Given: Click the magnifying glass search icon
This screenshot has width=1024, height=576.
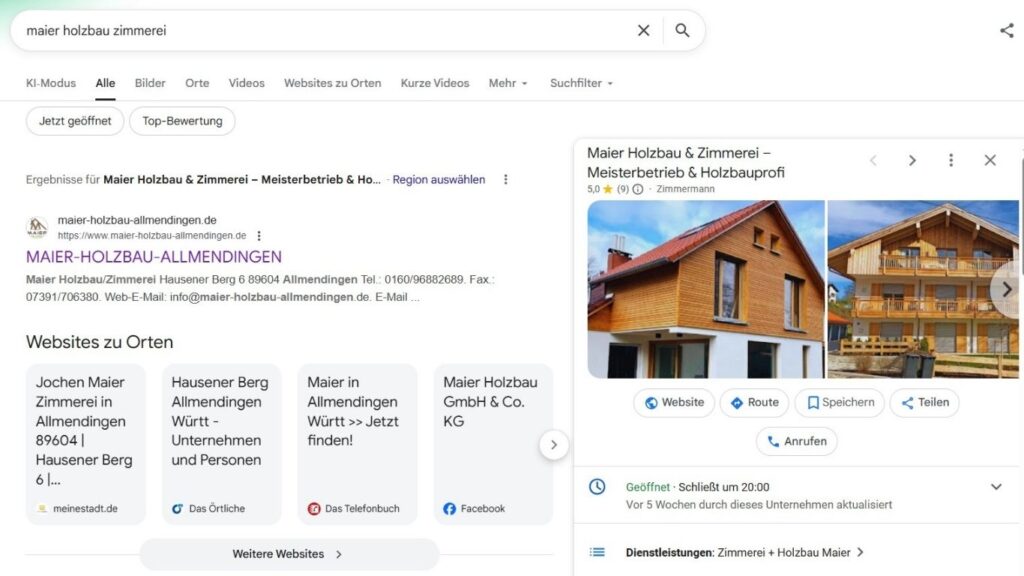Looking at the screenshot, I should coord(682,31).
